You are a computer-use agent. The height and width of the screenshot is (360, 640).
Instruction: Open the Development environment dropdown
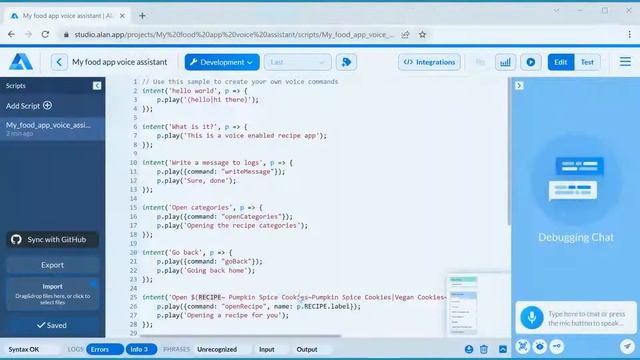click(222, 62)
